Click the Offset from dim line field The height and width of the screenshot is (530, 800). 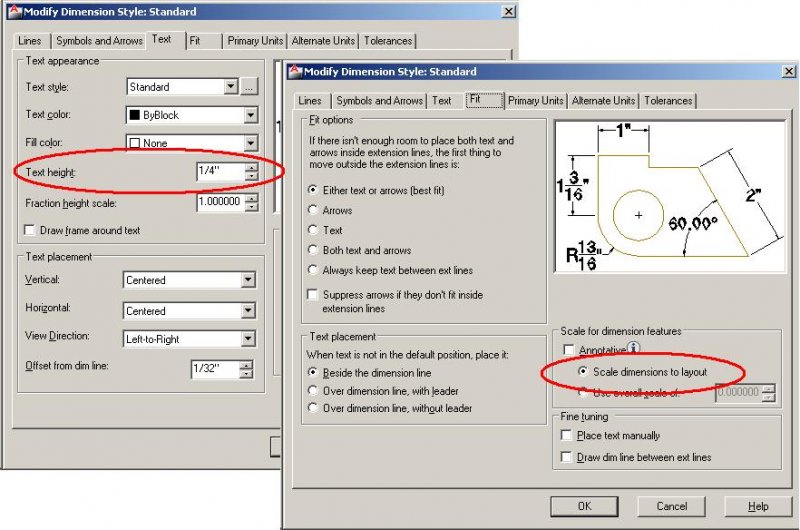[215, 369]
